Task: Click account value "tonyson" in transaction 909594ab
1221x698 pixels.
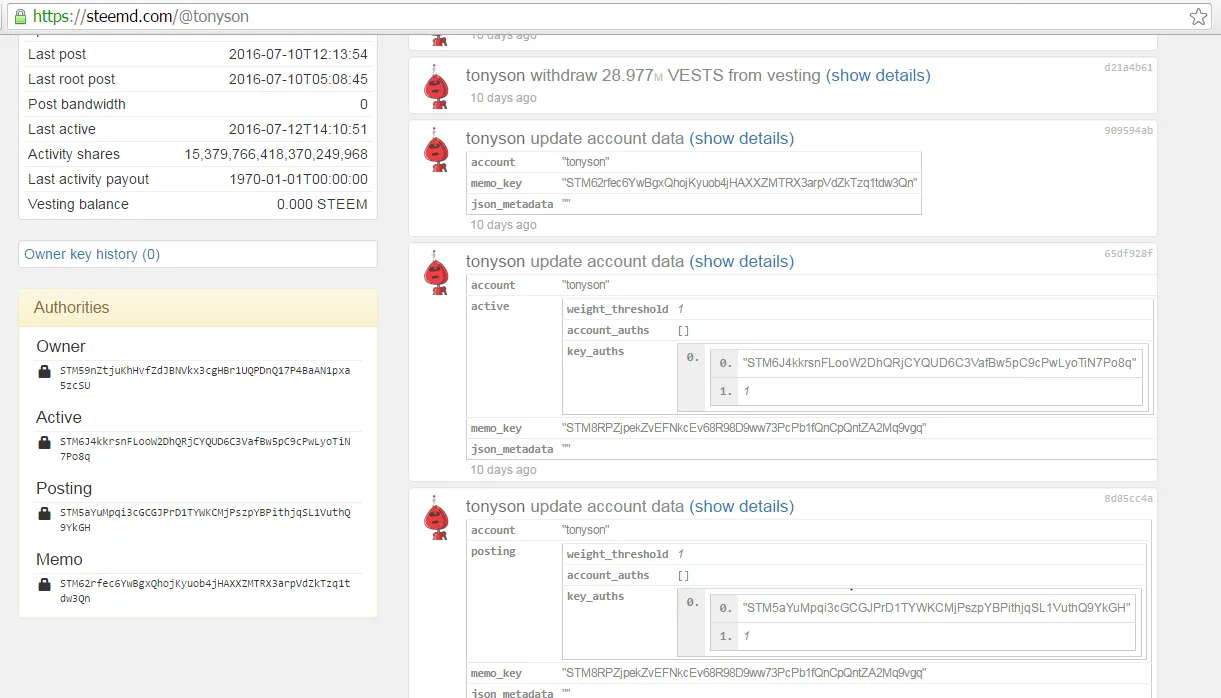Action: click(585, 162)
